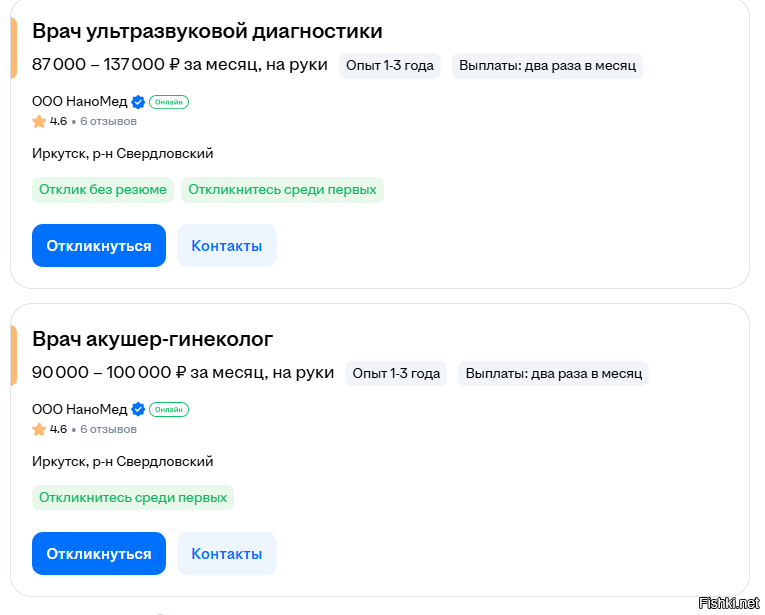Click the star rating icon in the gynecologist card
Viewport: 765px width, 615px height.
click(39, 430)
